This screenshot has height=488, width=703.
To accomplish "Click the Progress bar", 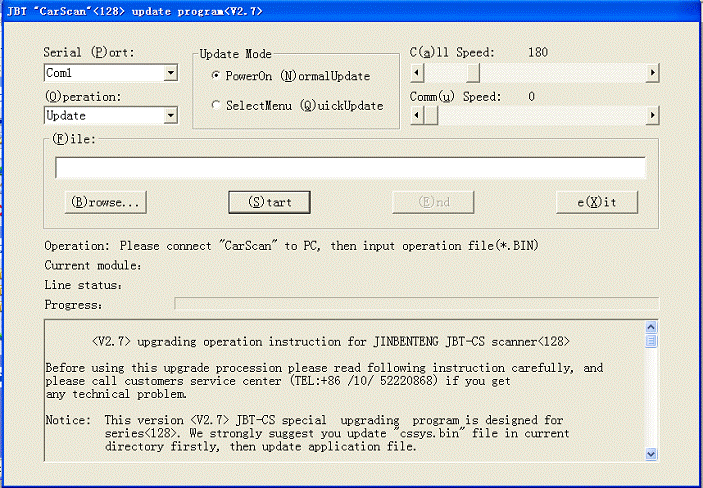I will click(415, 303).
